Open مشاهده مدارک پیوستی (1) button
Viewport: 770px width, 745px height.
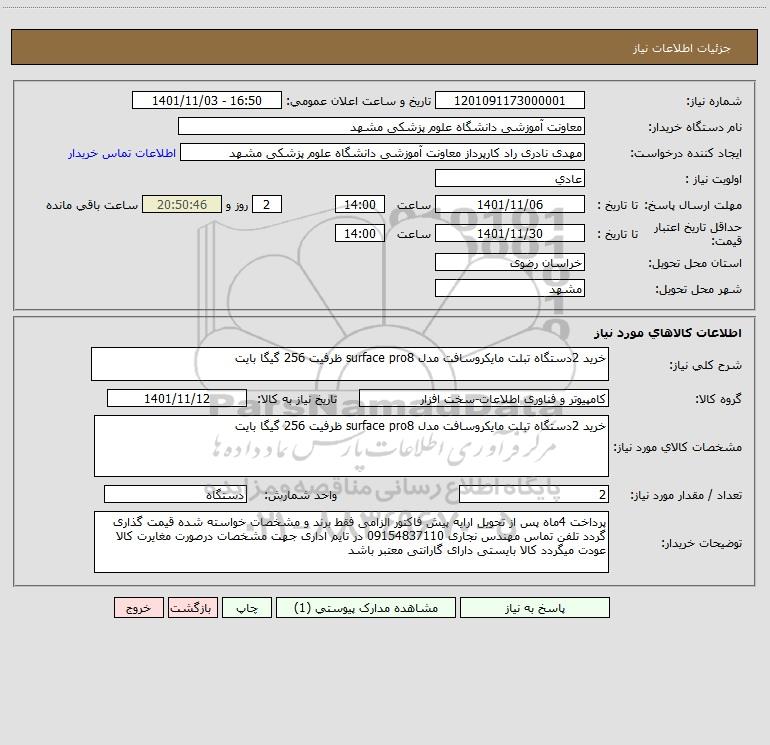[366, 607]
